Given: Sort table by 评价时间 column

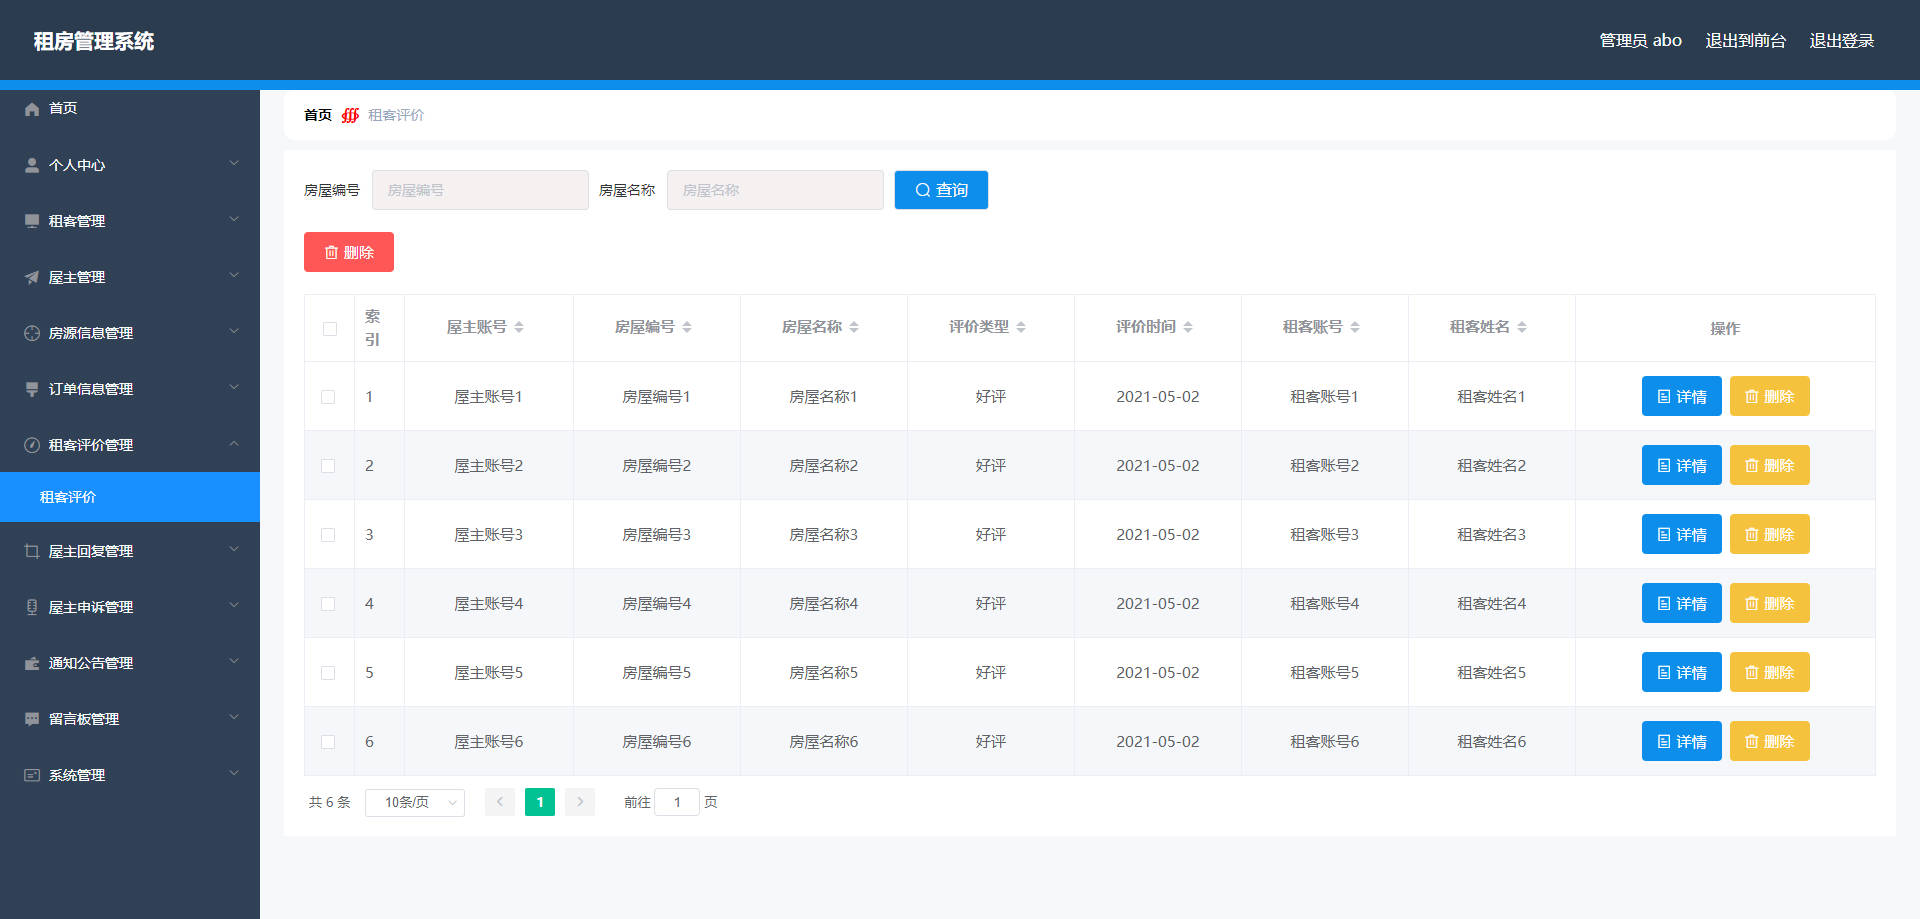Looking at the screenshot, I should pos(1188,327).
